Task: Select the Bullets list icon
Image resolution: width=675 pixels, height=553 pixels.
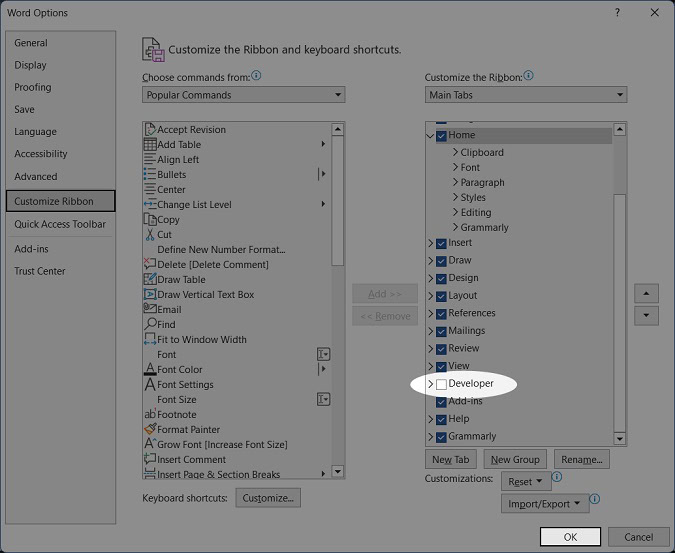Action: (x=150, y=174)
